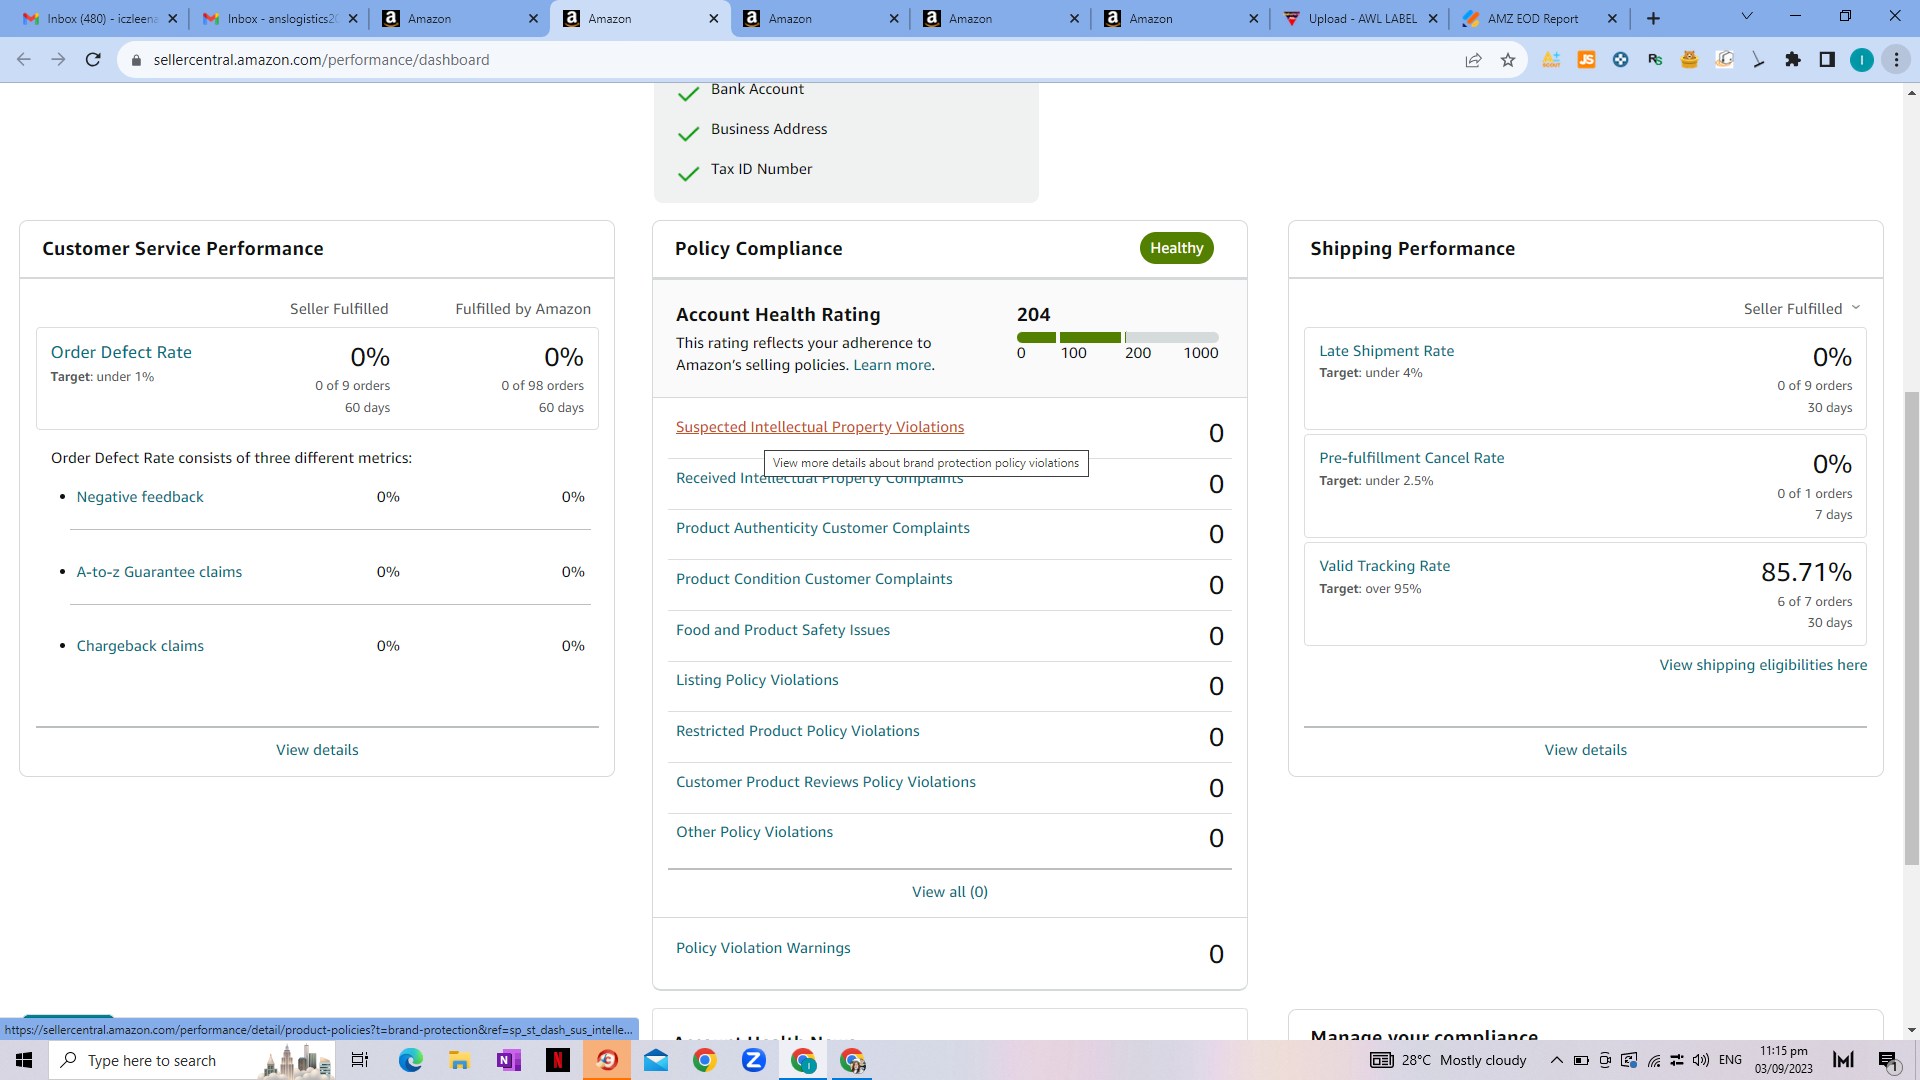
Task: Open the Mail app from the taskbar
Action: pos(656,1060)
